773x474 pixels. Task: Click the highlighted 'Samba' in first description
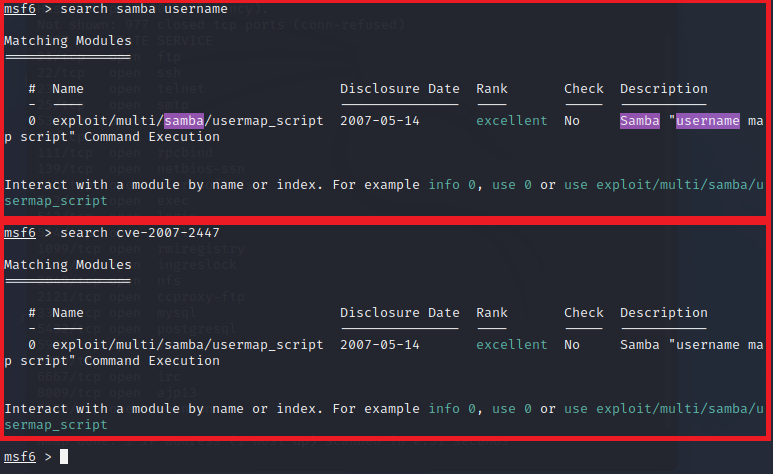tap(639, 121)
